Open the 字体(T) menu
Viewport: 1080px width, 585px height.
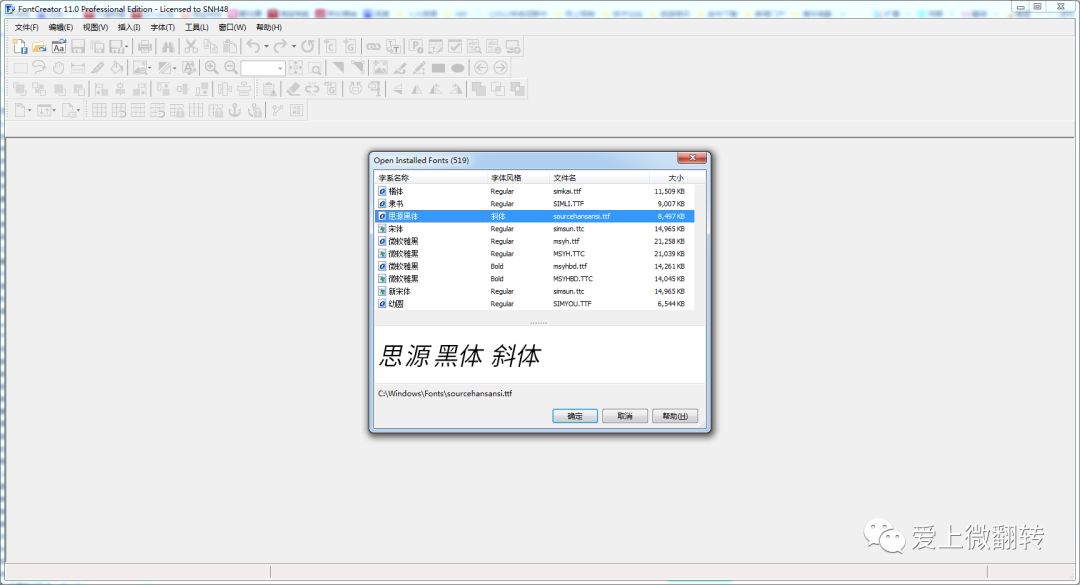[163, 28]
